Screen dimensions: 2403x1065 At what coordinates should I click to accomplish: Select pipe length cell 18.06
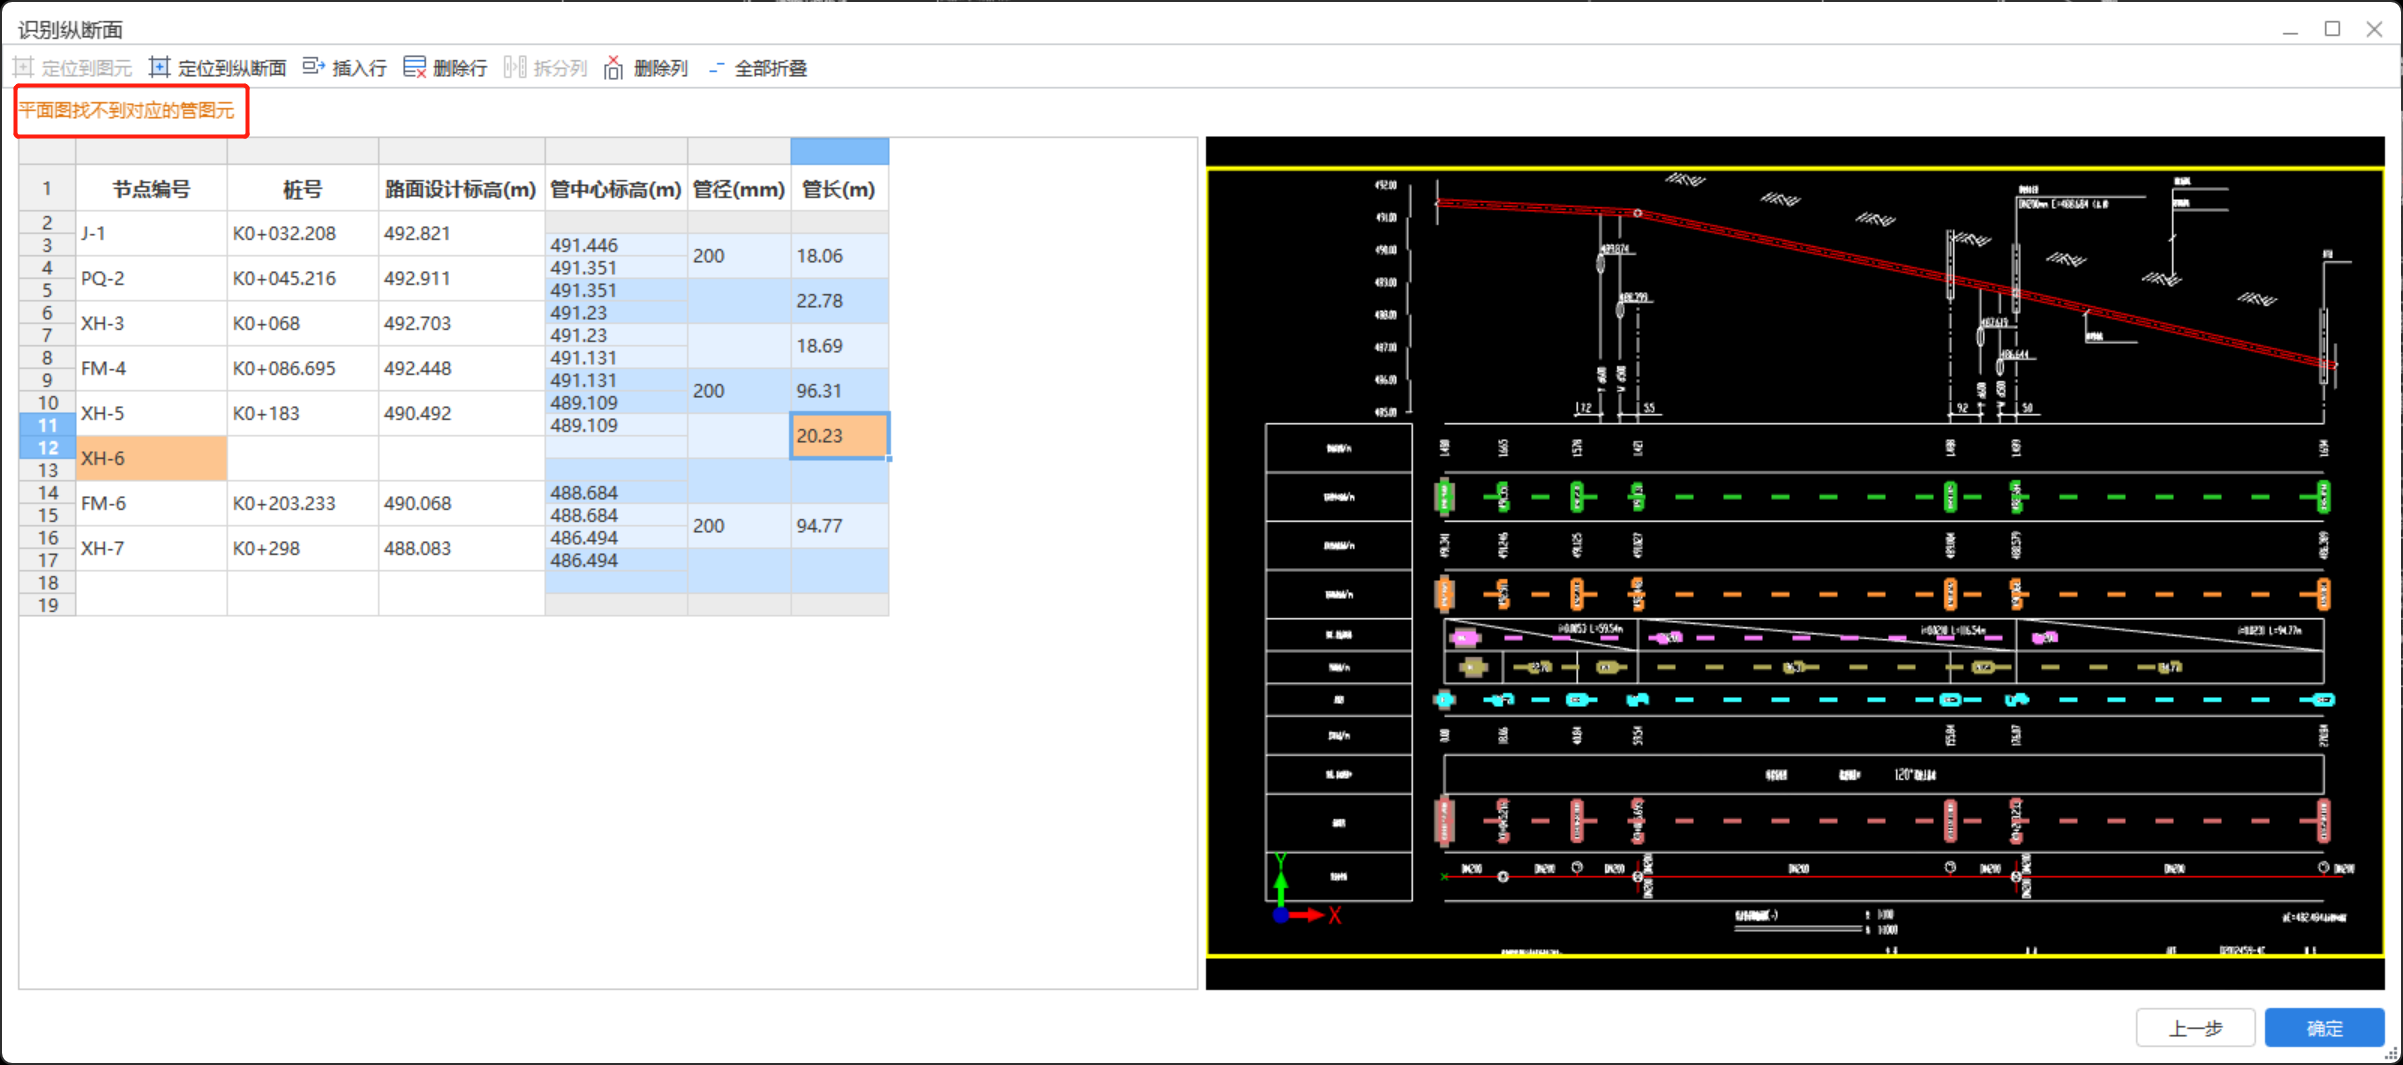coord(839,256)
